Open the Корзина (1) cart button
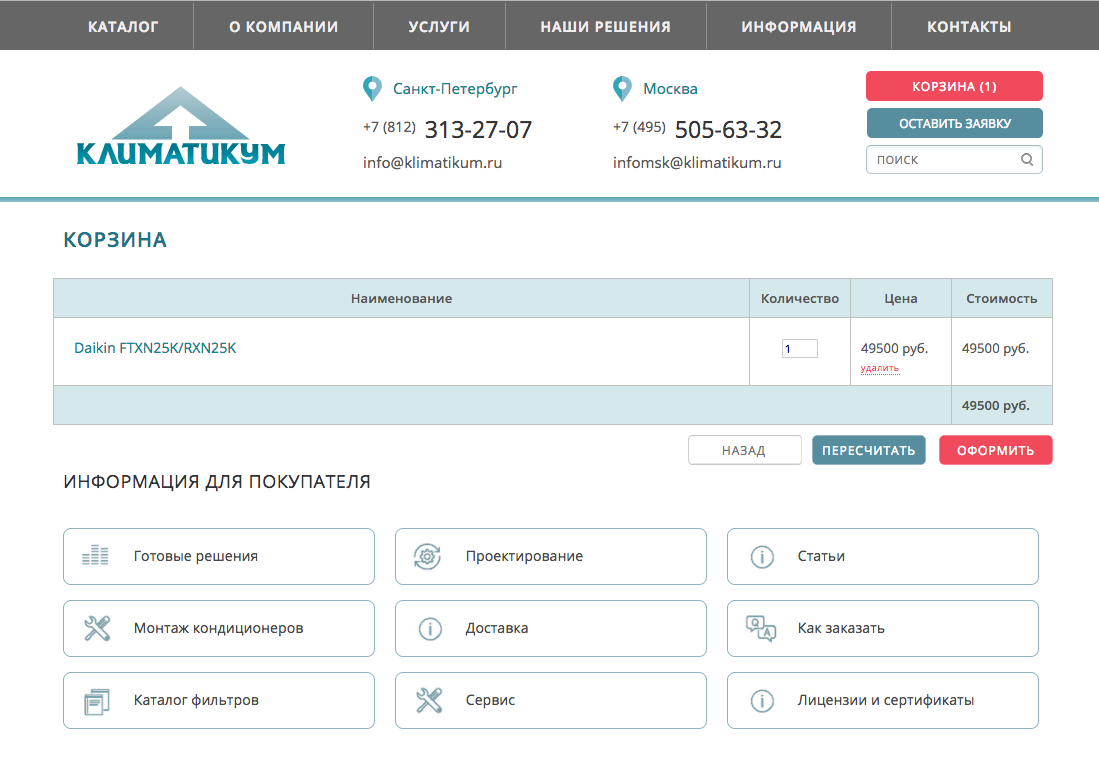Image resolution: width=1099 pixels, height=770 pixels. [x=954, y=87]
